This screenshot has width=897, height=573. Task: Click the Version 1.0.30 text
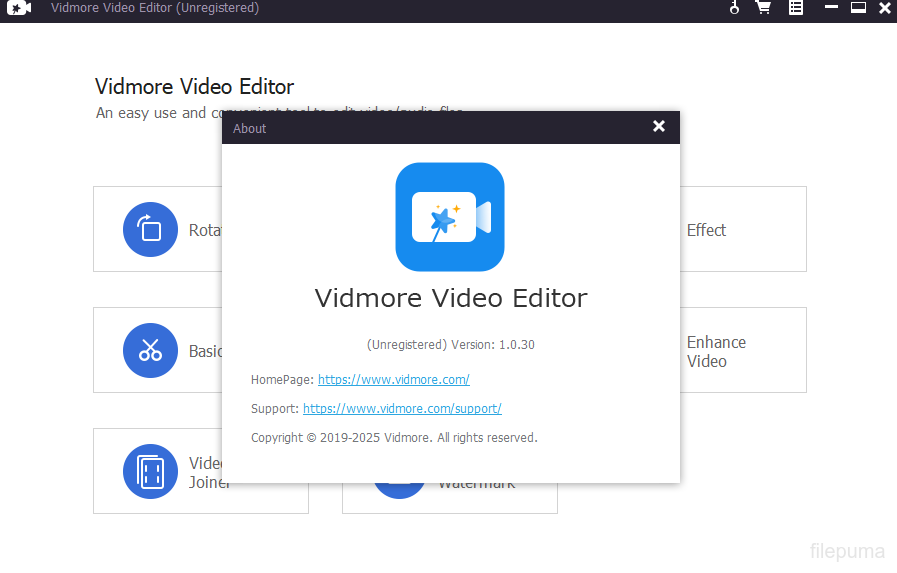click(x=450, y=345)
